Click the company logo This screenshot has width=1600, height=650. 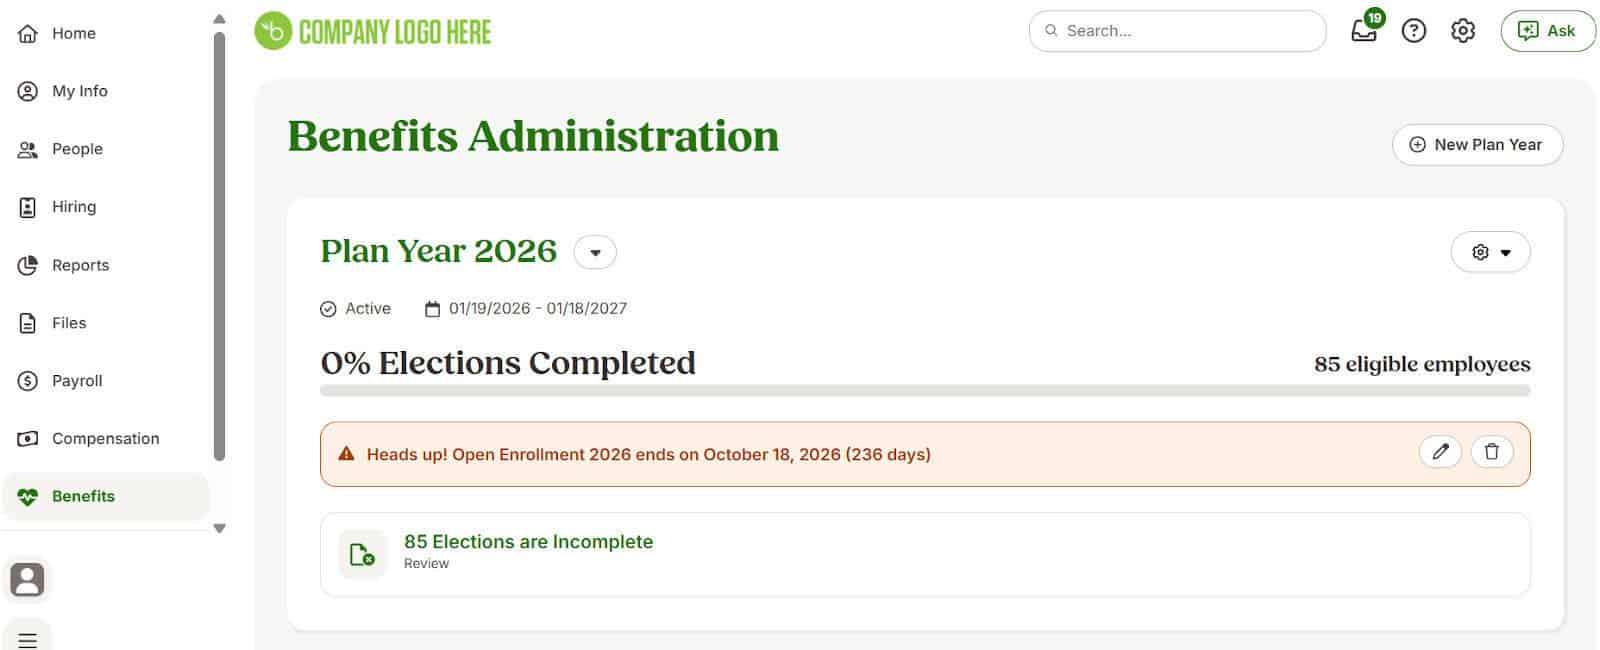click(x=373, y=31)
